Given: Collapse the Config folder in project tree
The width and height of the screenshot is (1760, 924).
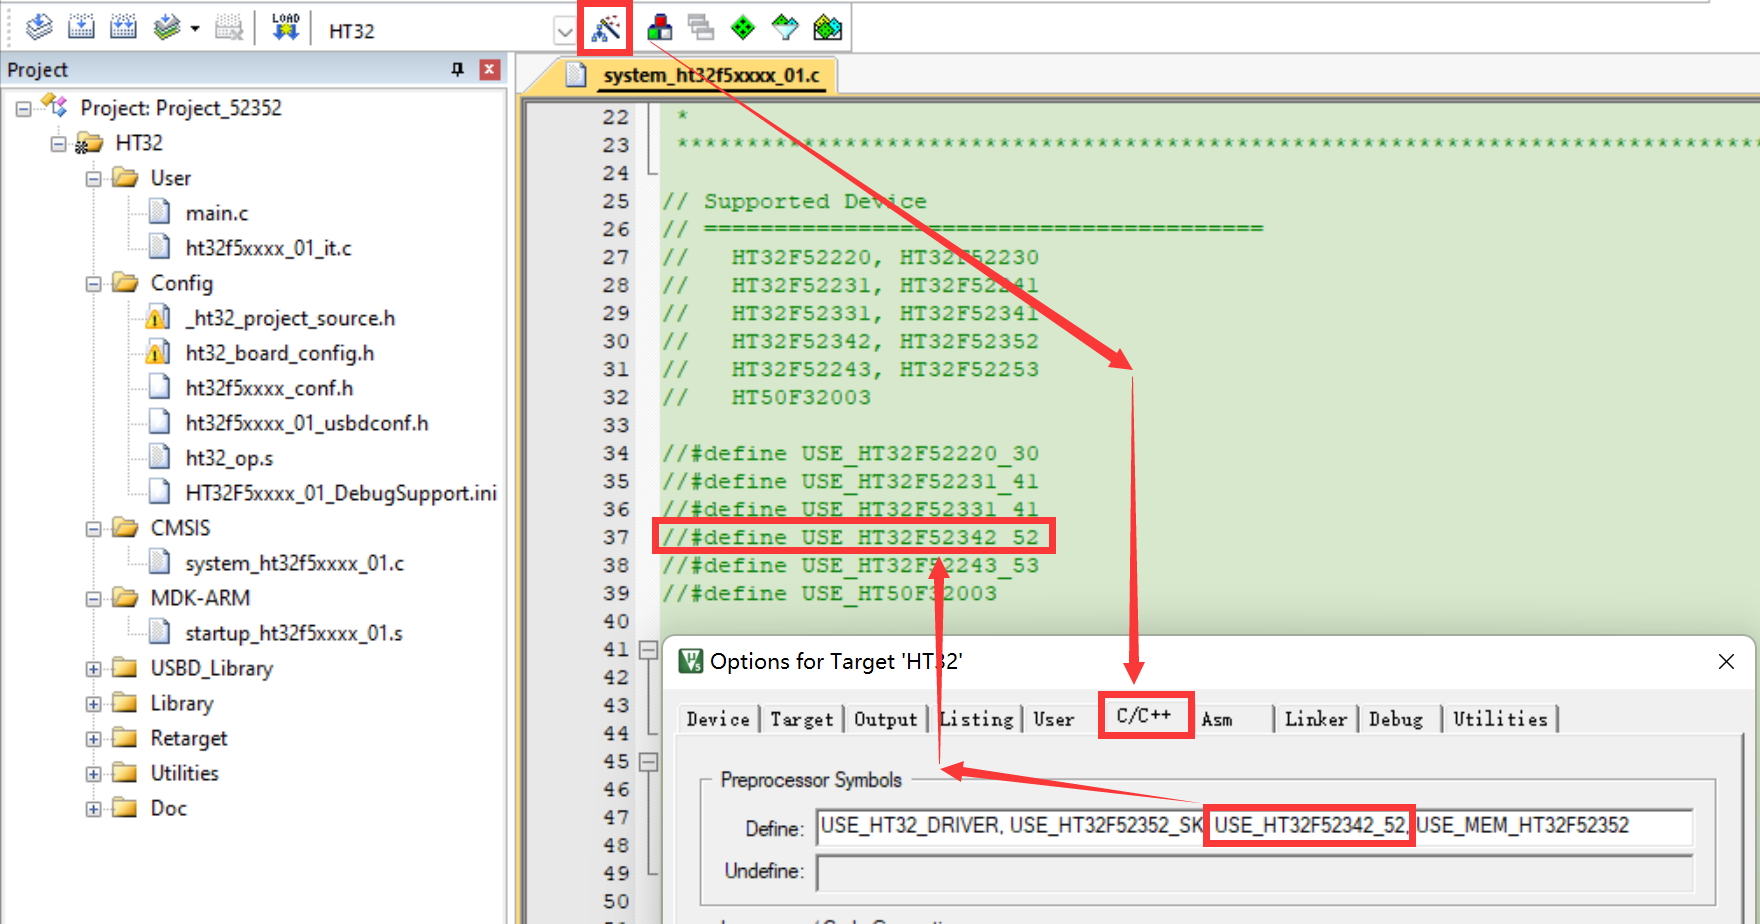Looking at the screenshot, I should [x=93, y=284].
